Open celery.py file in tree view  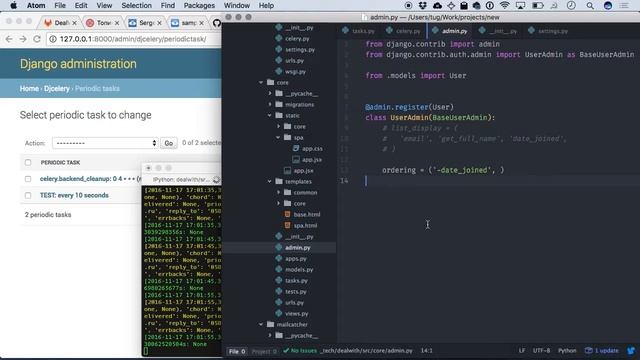(x=297, y=38)
